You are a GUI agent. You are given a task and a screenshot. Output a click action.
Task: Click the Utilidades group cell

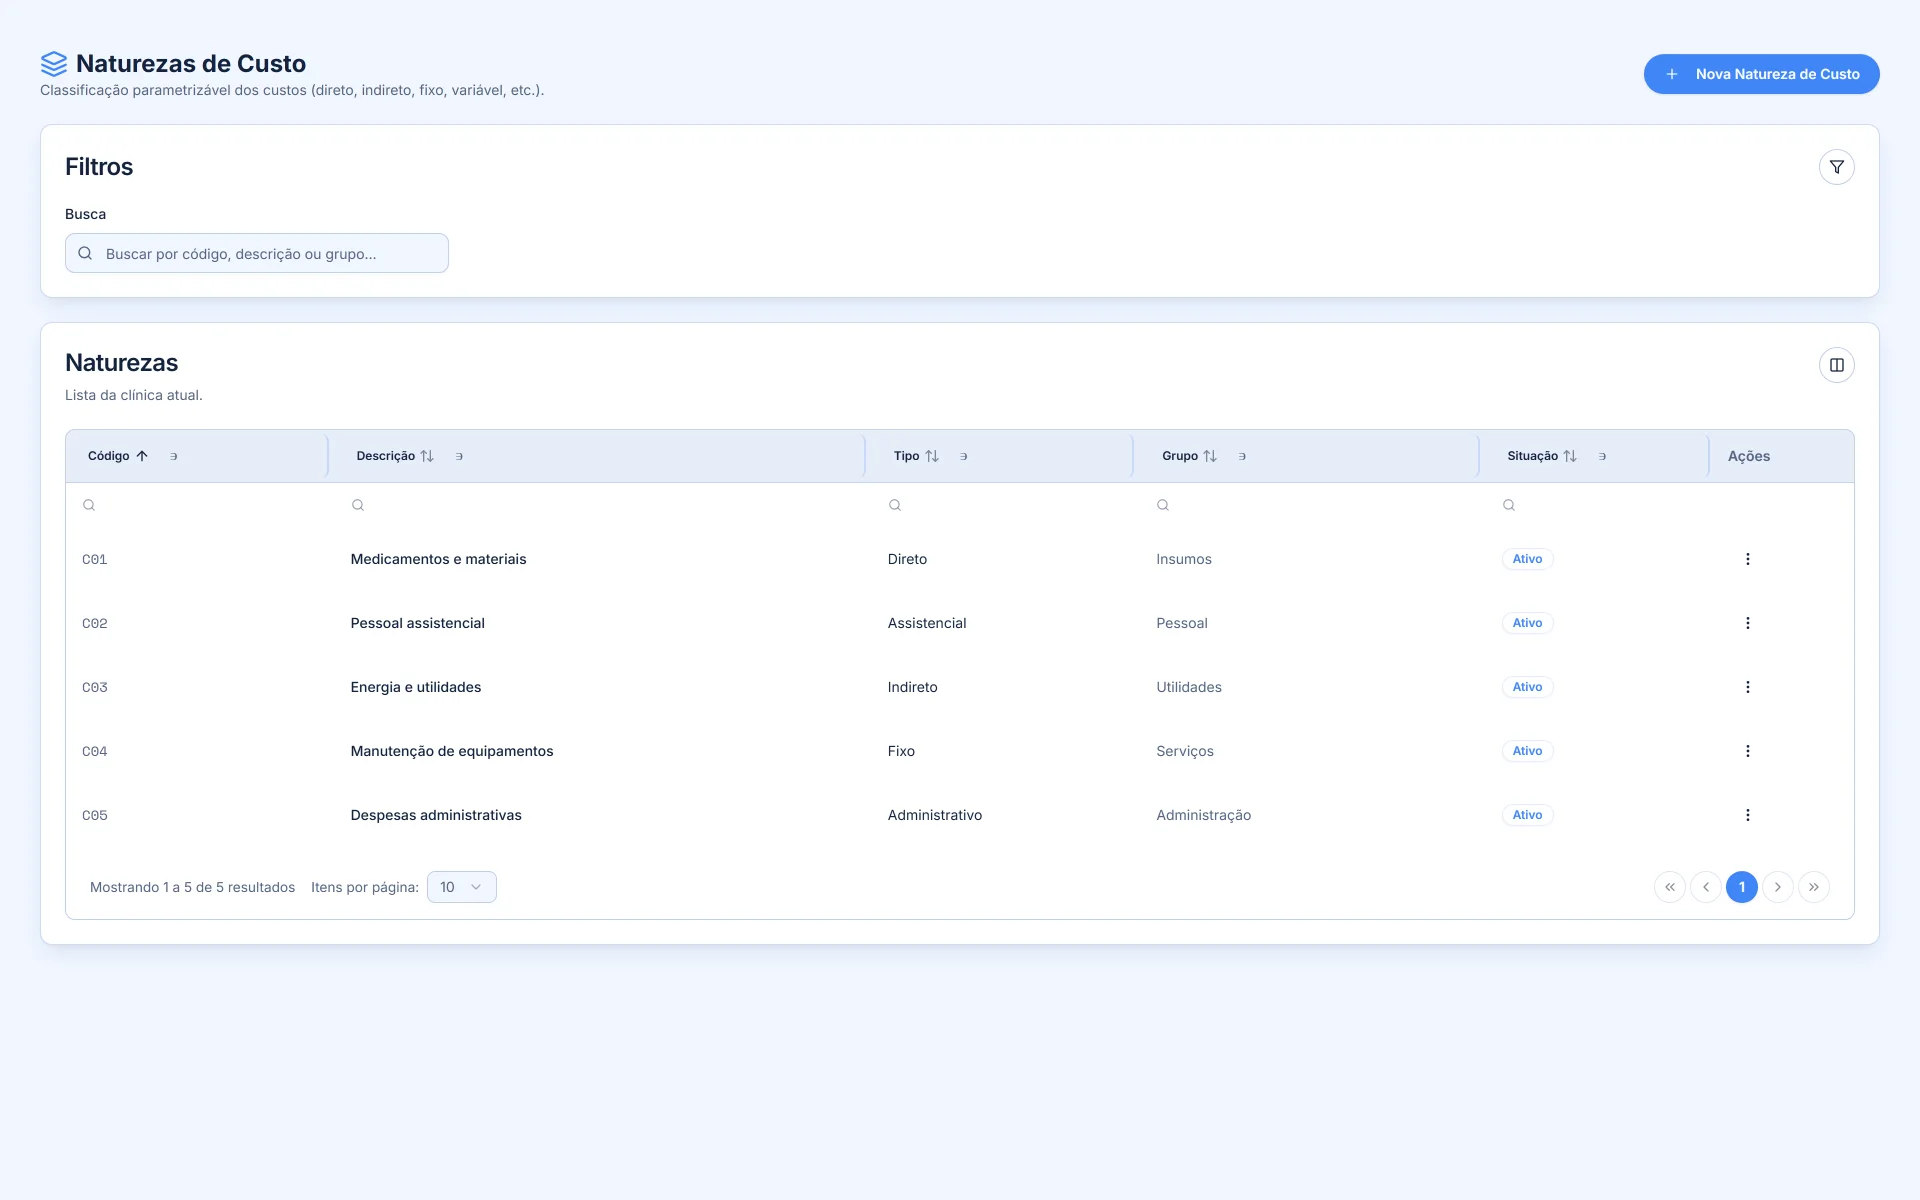pos(1188,687)
